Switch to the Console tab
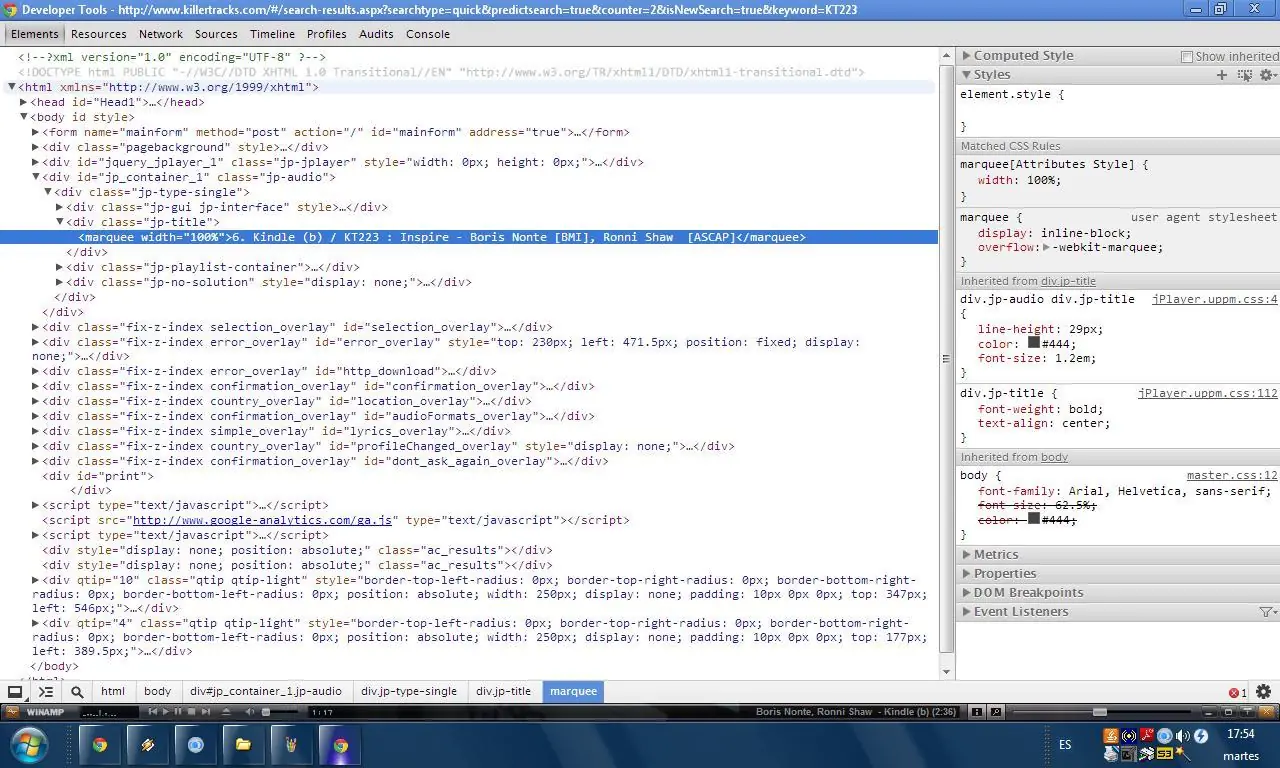 point(428,34)
